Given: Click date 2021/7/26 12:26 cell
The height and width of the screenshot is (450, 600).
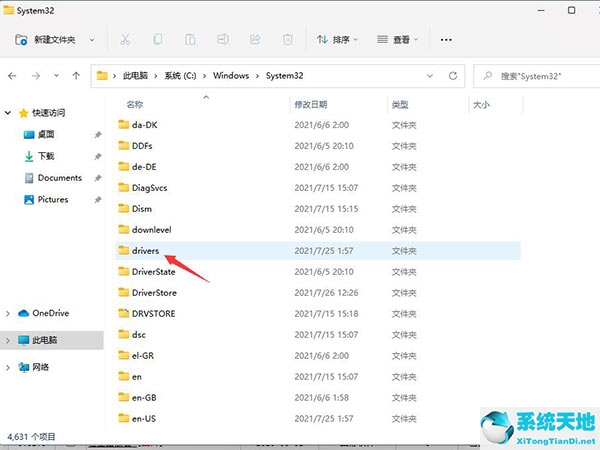Looking at the screenshot, I should click(x=326, y=293).
